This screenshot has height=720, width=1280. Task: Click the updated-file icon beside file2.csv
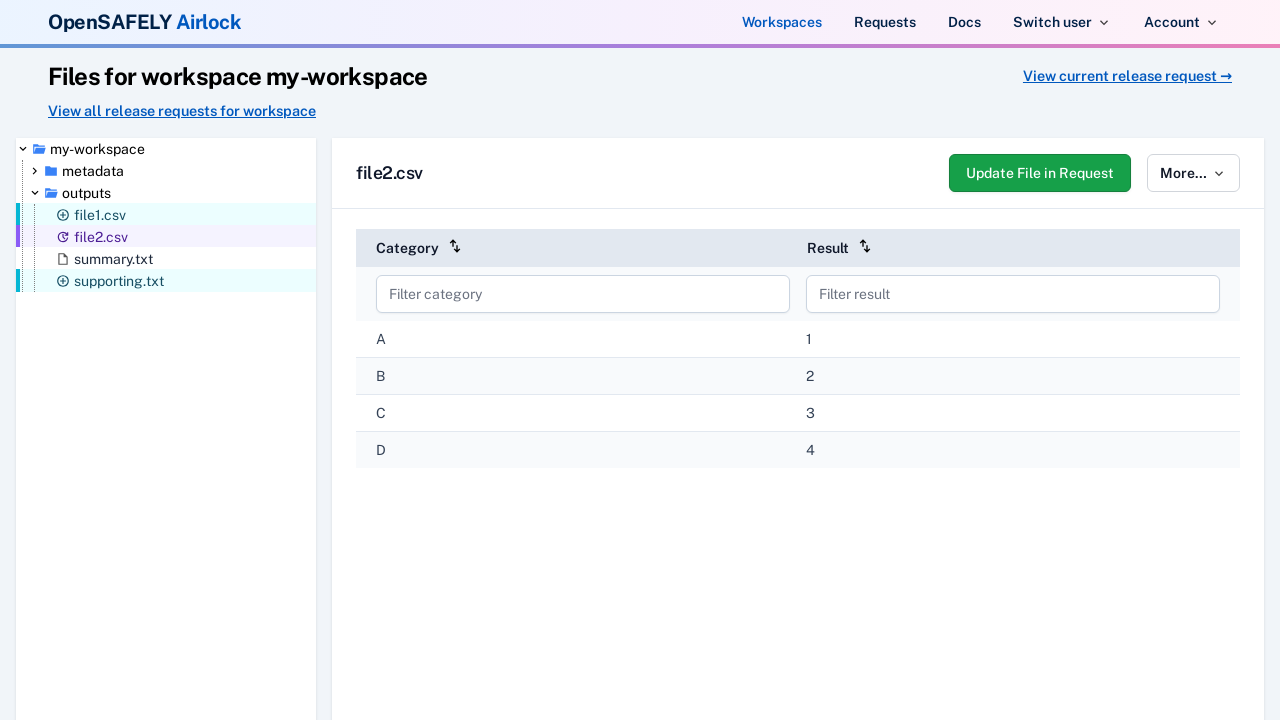coord(63,237)
